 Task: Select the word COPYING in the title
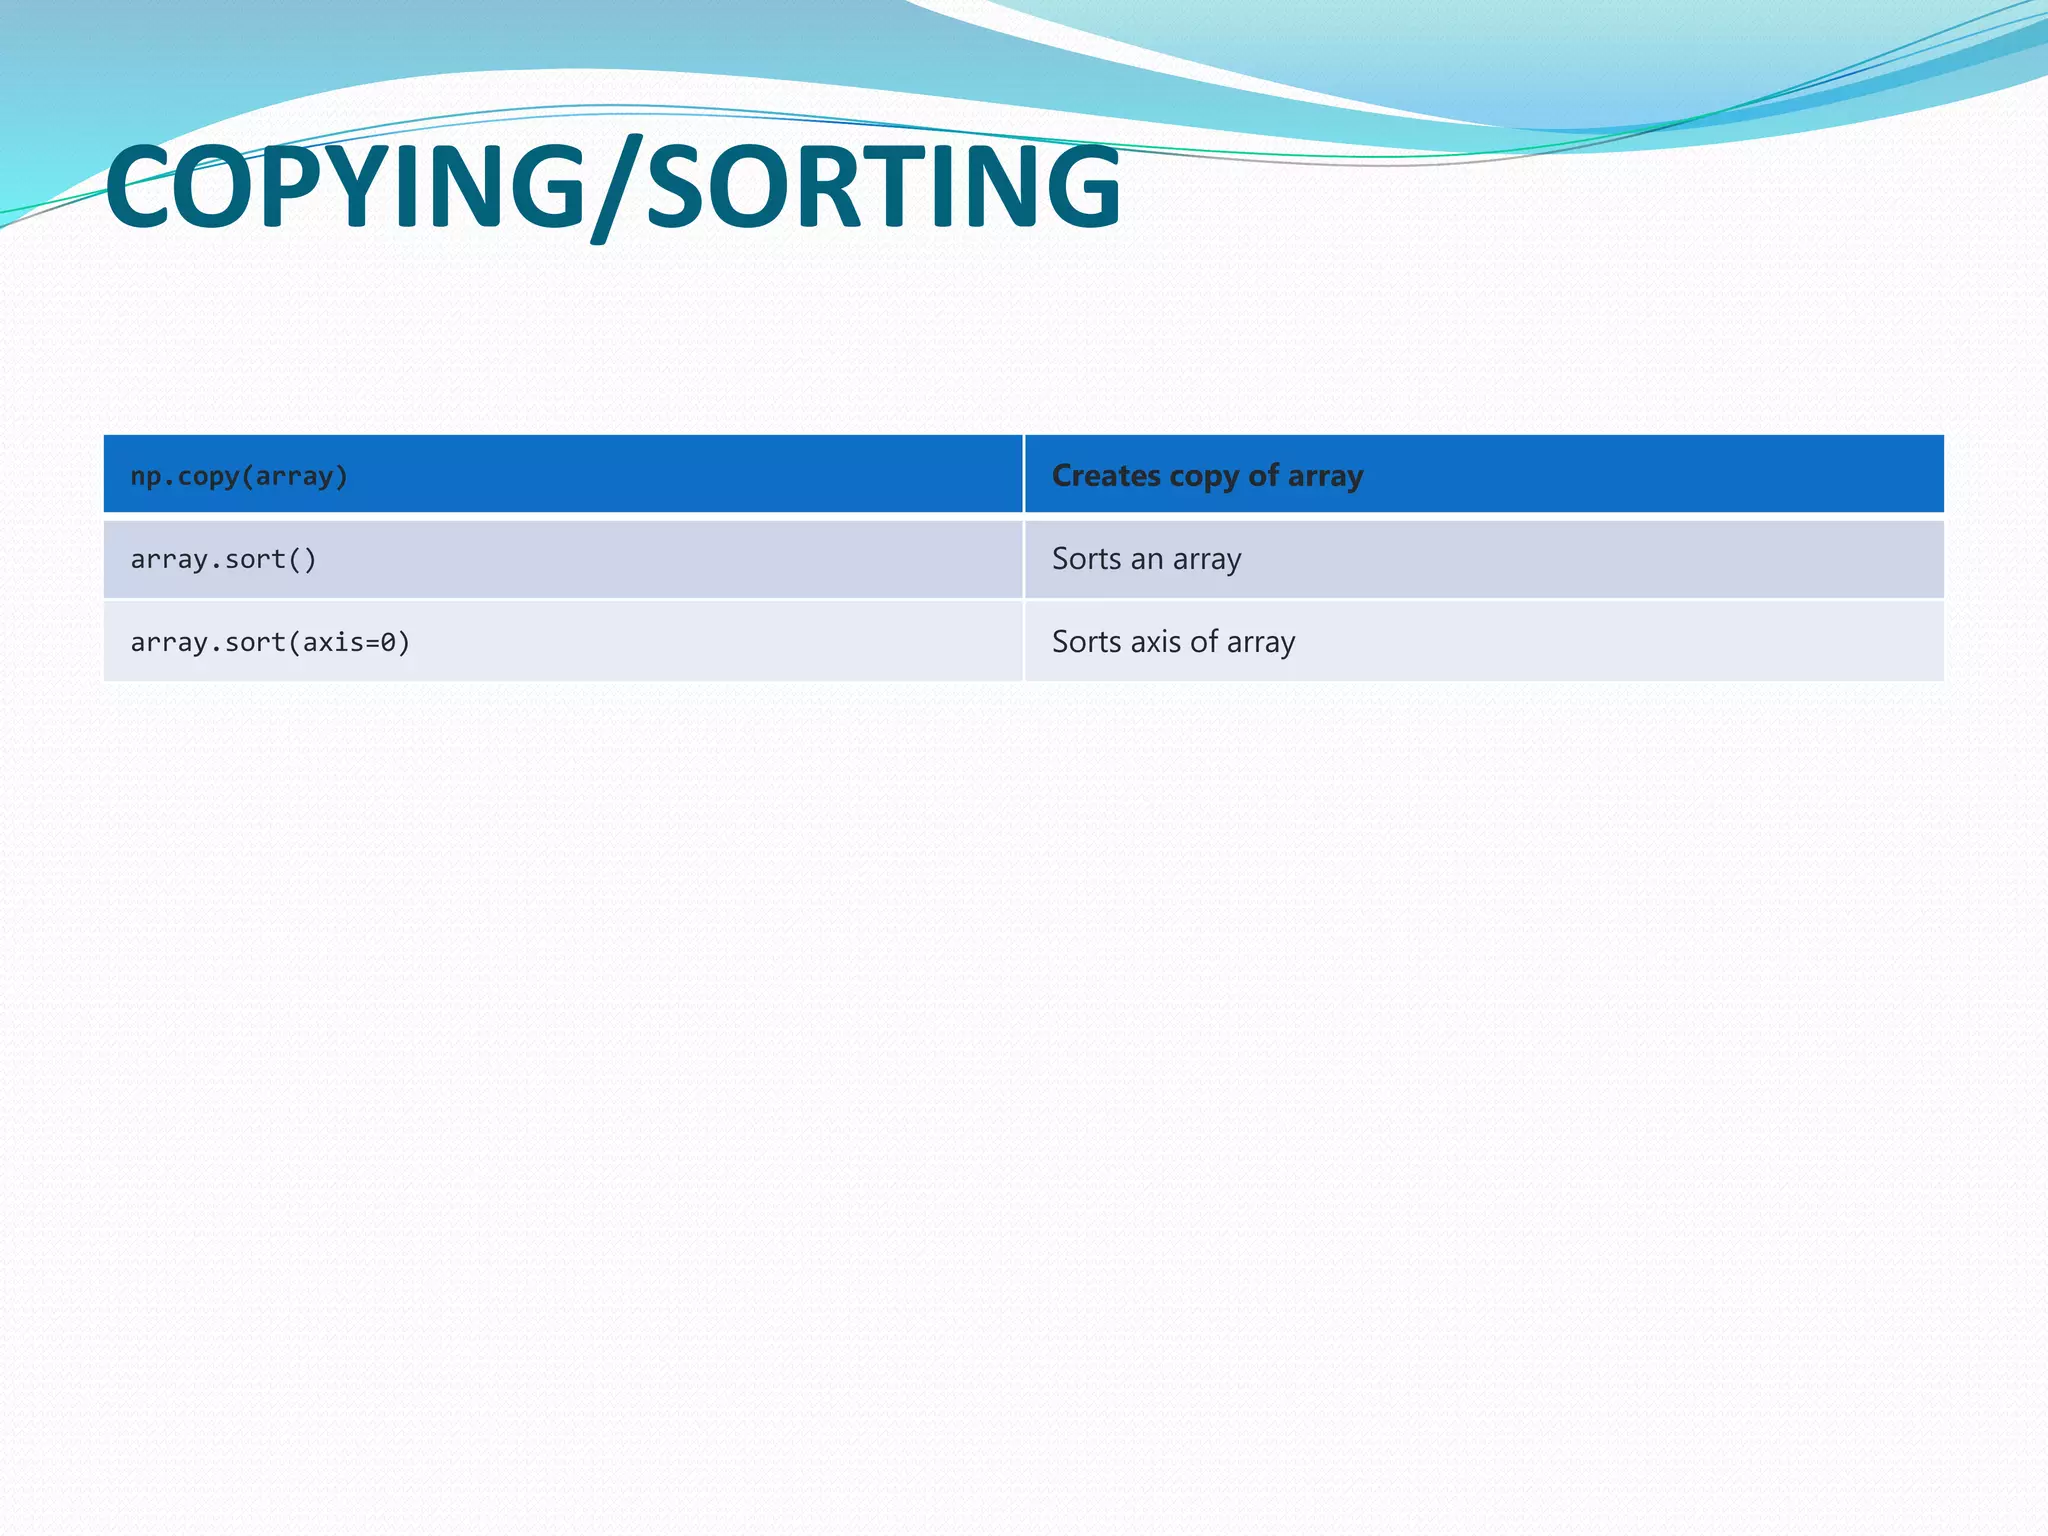(345, 187)
